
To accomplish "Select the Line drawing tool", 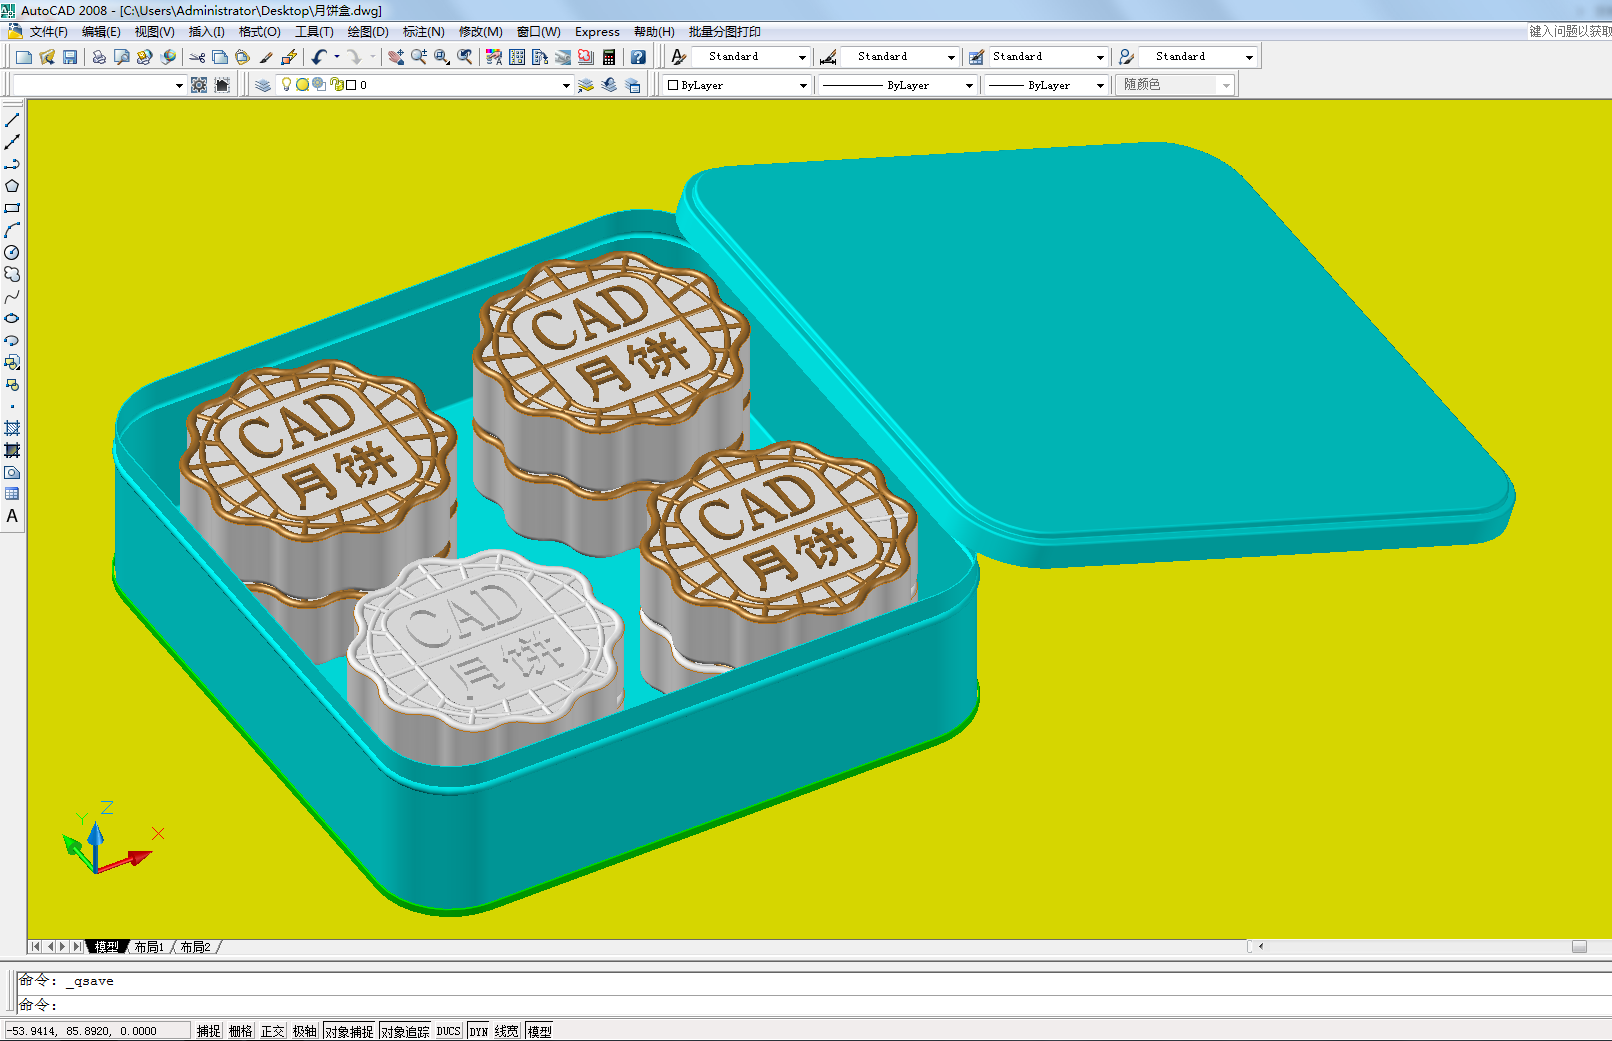I will [x=12, y=120].
